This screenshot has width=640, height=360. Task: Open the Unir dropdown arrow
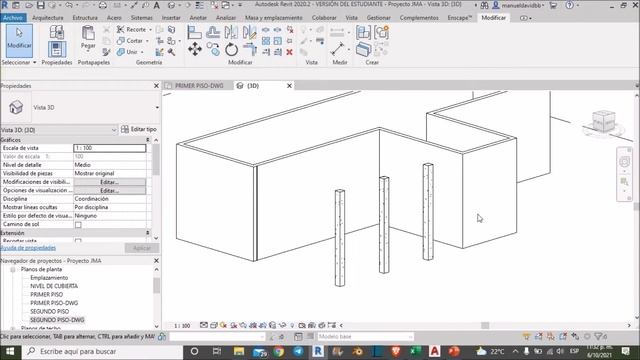(x=142, y=52)
